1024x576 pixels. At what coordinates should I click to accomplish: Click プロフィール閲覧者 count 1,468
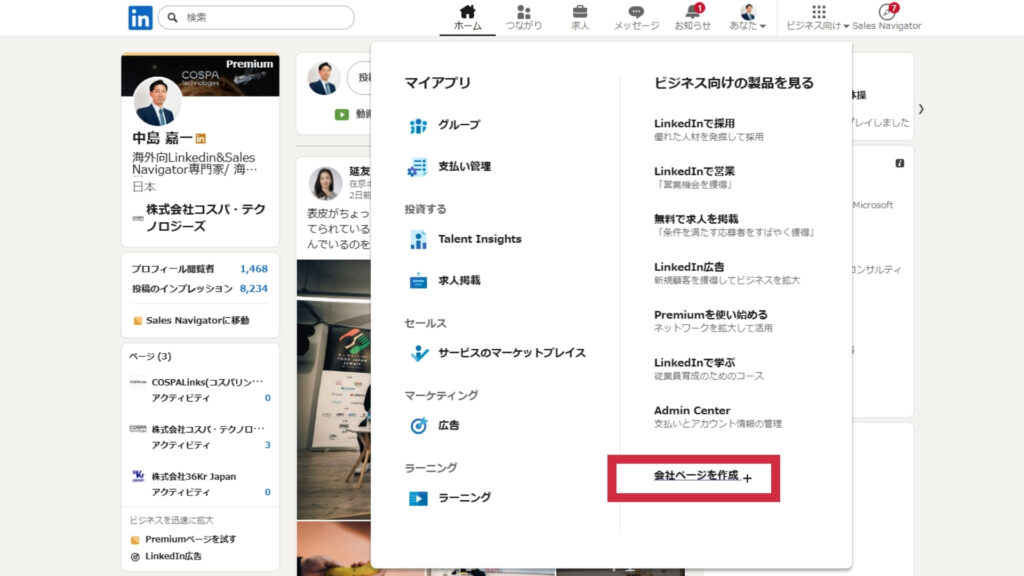click(x=253, y=269)
